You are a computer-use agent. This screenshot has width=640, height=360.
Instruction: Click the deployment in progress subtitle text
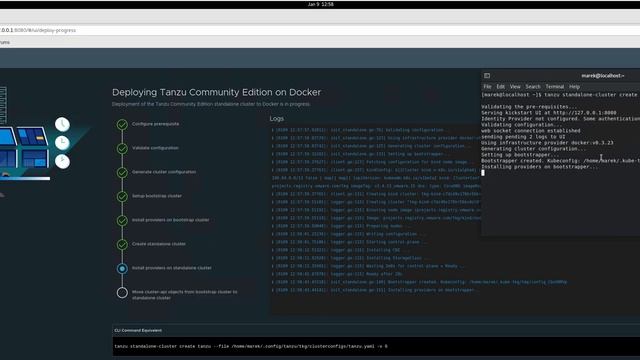tap(211, 104)
